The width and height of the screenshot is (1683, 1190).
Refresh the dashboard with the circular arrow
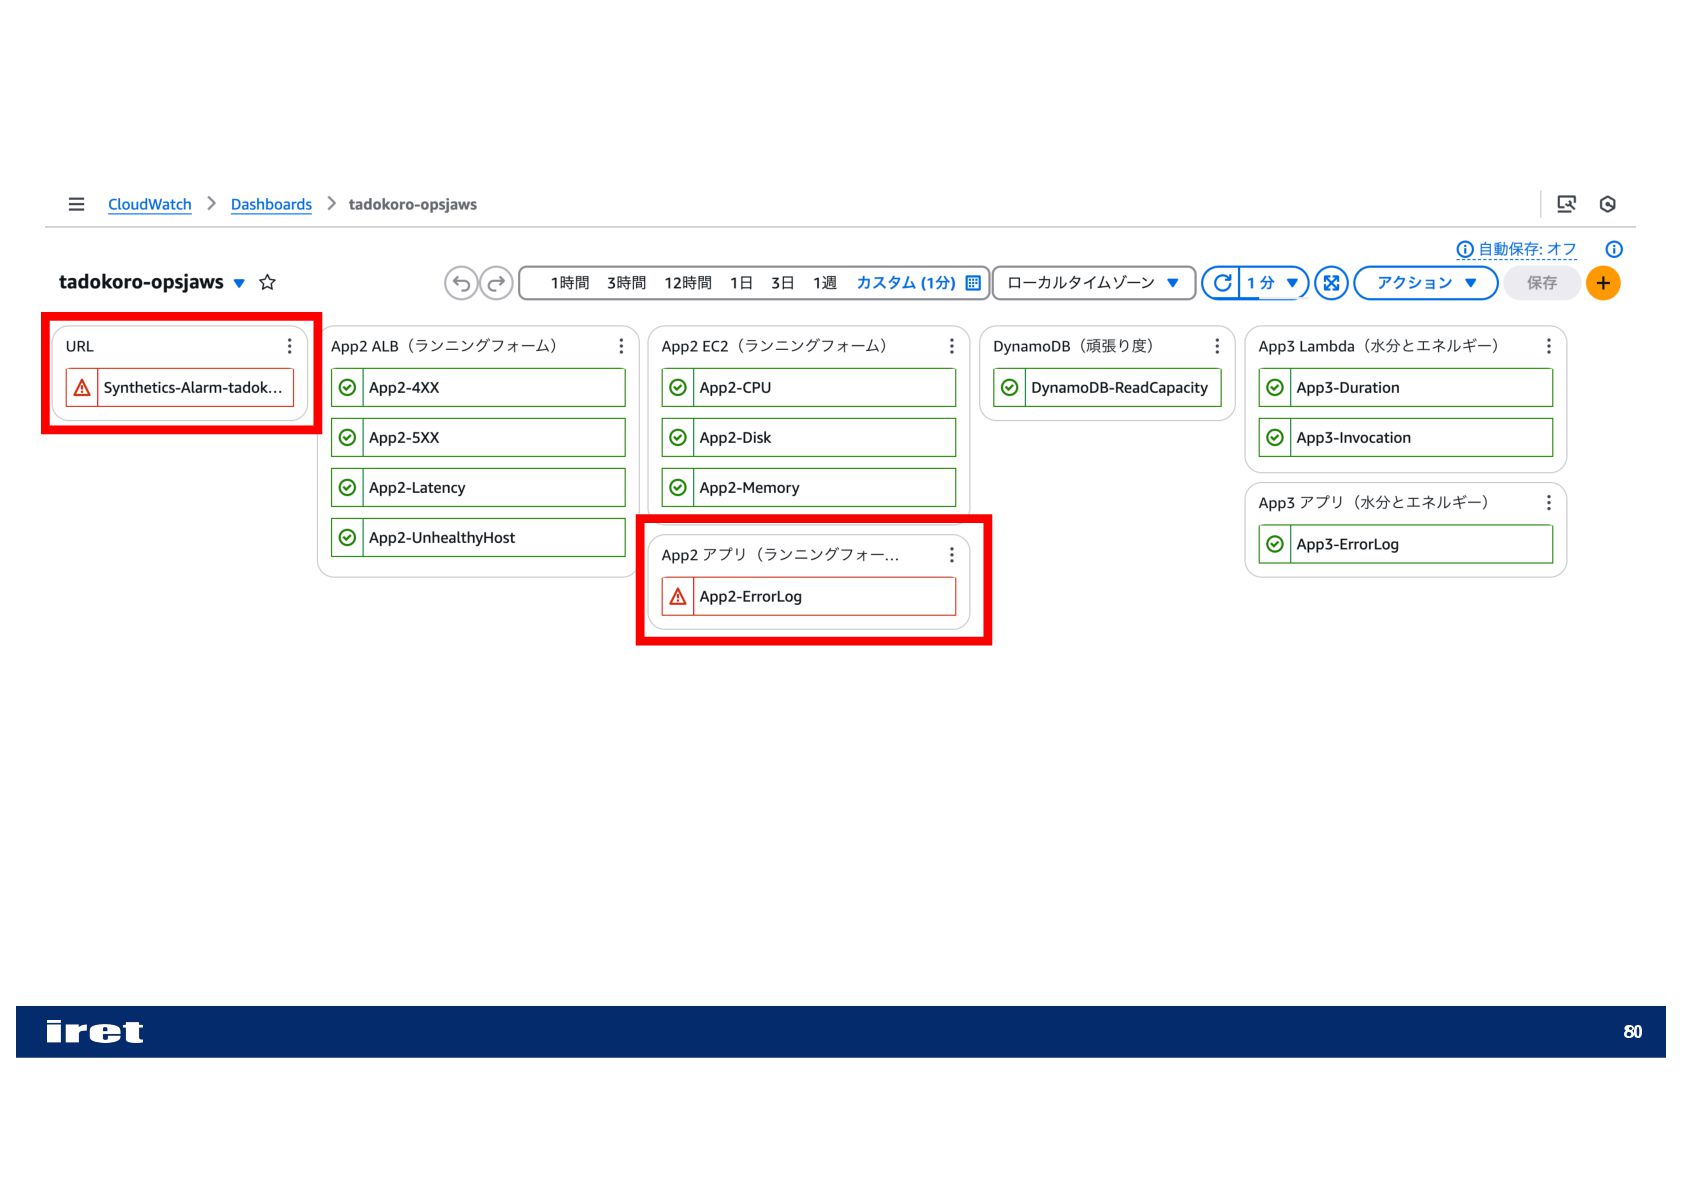click(1222, 283)
